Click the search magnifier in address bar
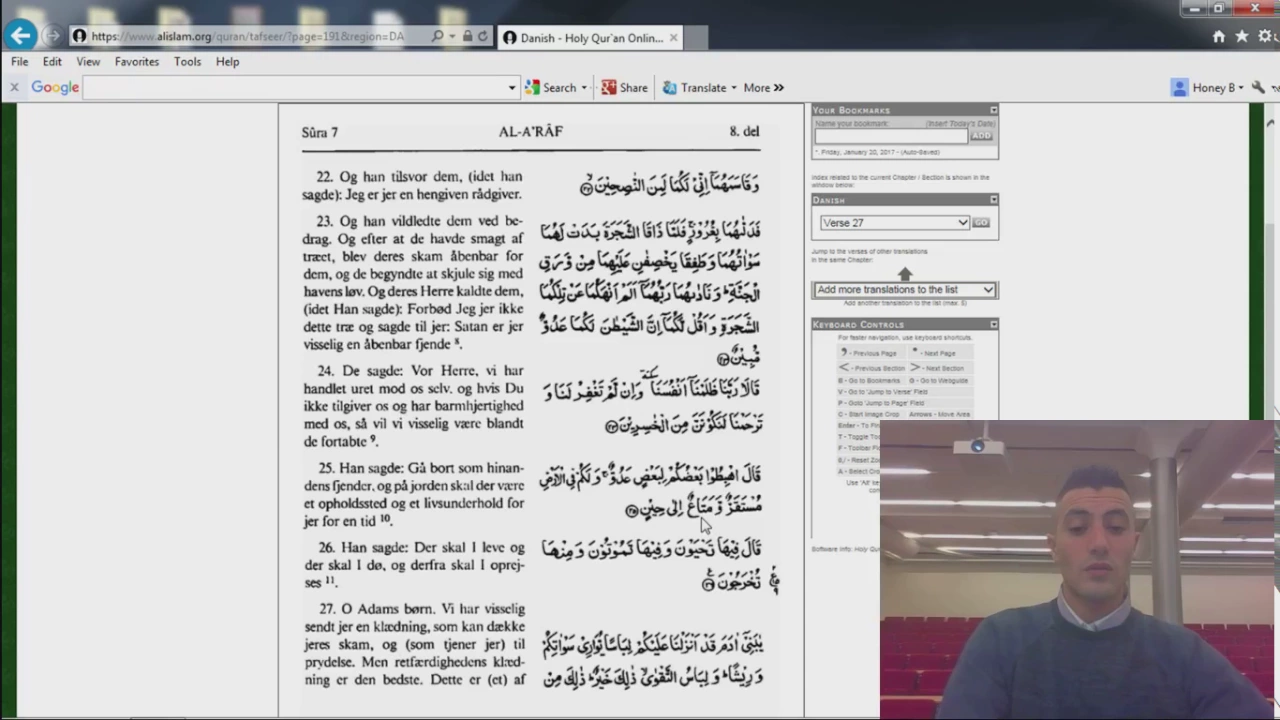Viewport: 1280px width, 720px height. tap(437, 37)
